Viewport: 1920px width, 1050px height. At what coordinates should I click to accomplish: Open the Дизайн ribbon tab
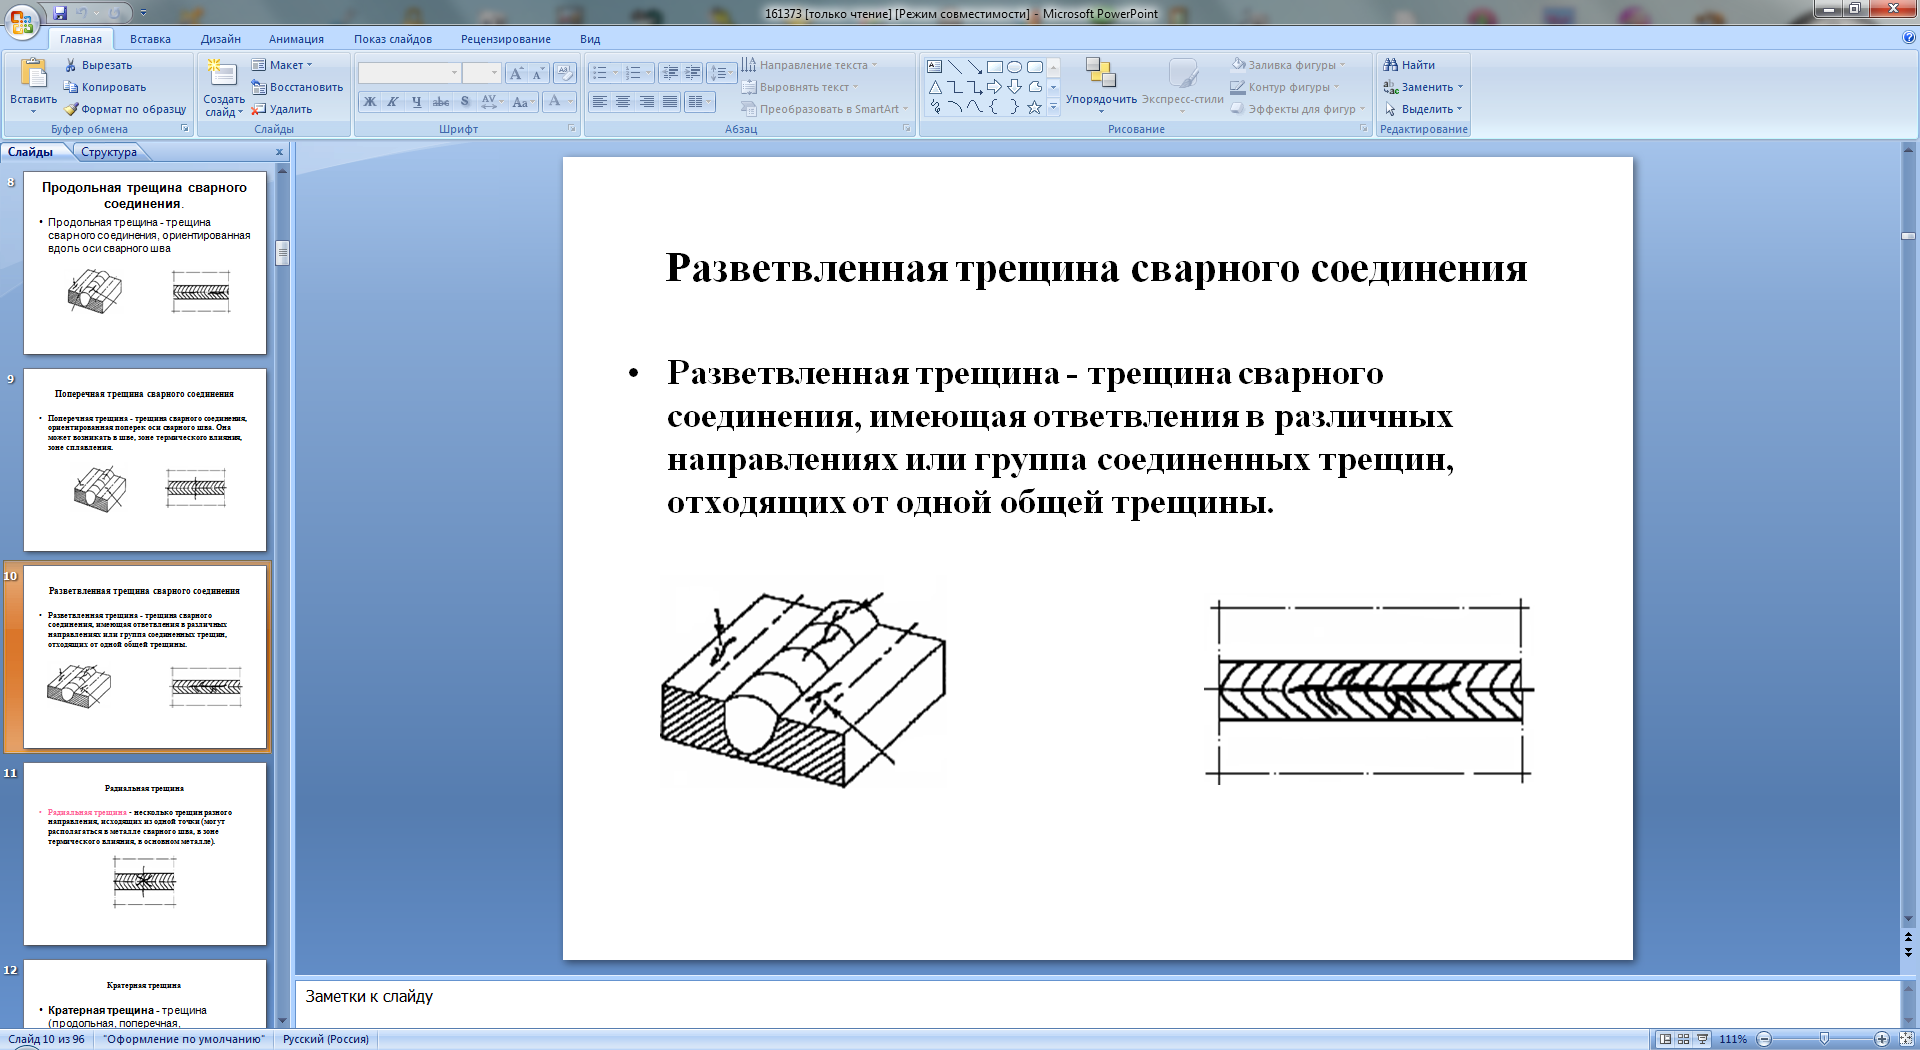pyautogui.click(x=221, y=39)
